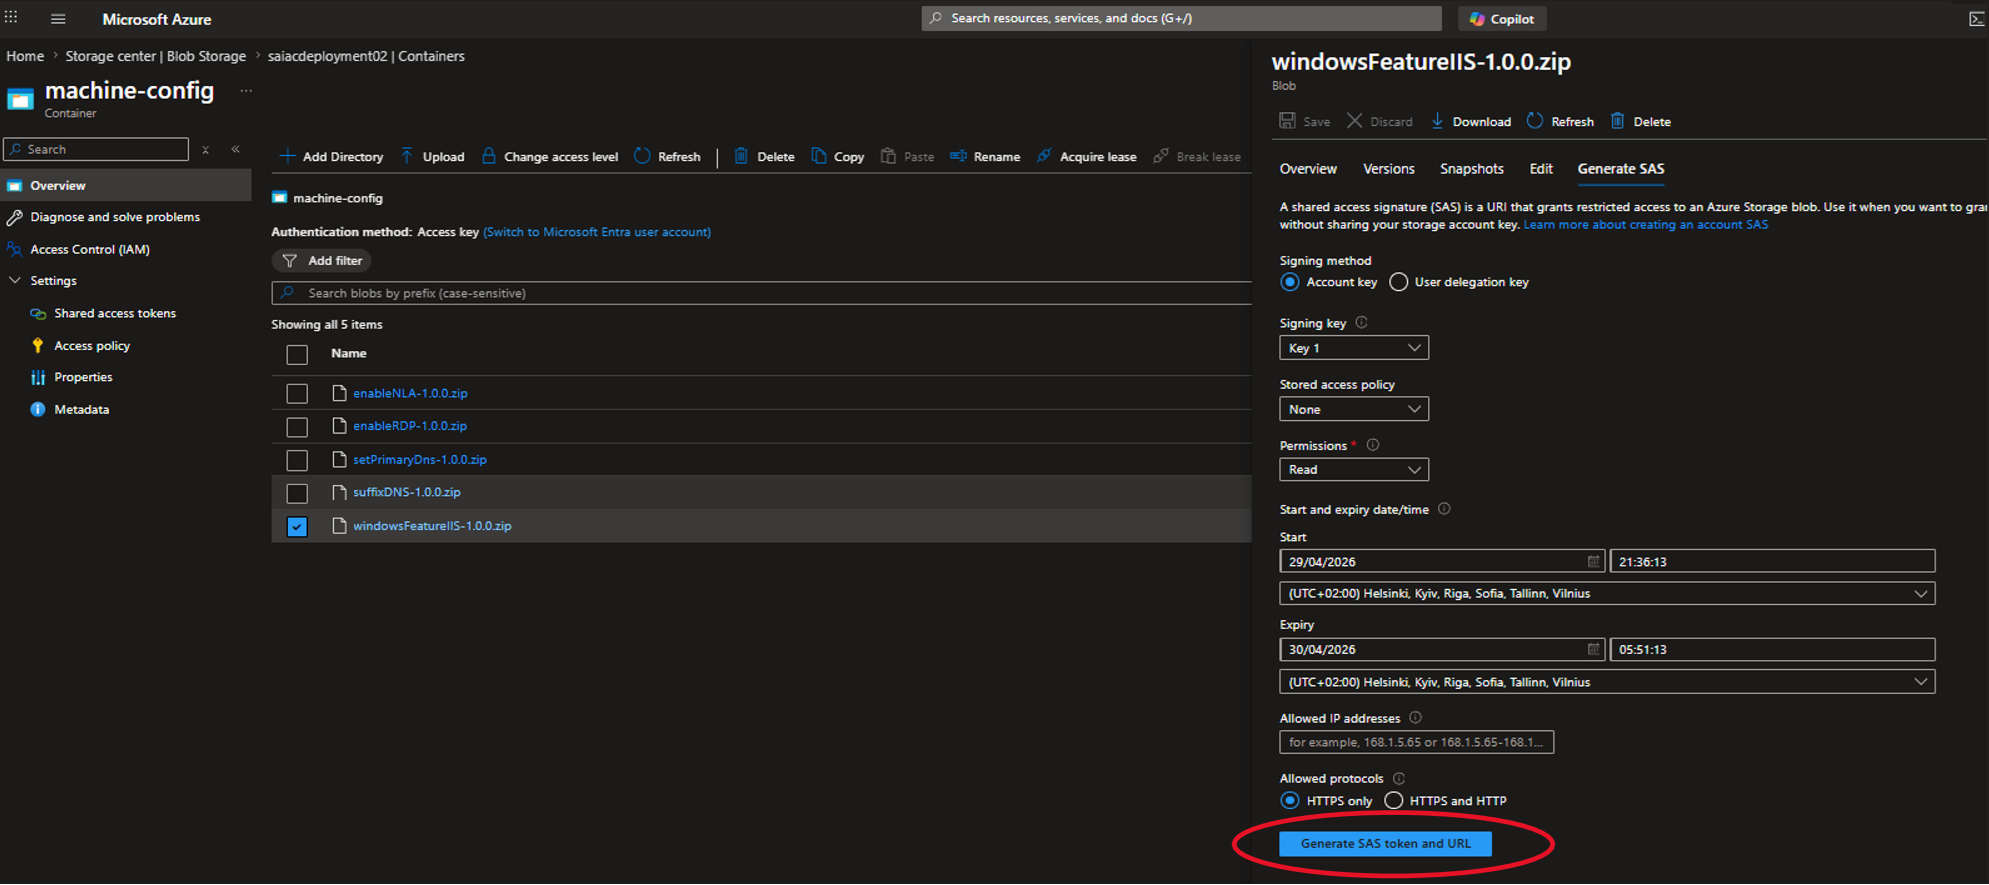Open Access policy settings
Image resolution: width=1989 pixels, height=885 pixels.
pos(92,346)
